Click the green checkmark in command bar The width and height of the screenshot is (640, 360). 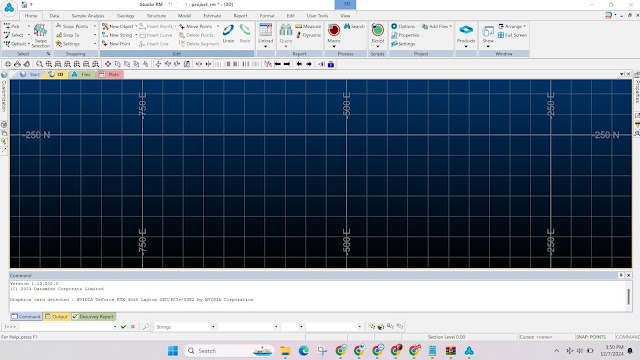point(124,327)
